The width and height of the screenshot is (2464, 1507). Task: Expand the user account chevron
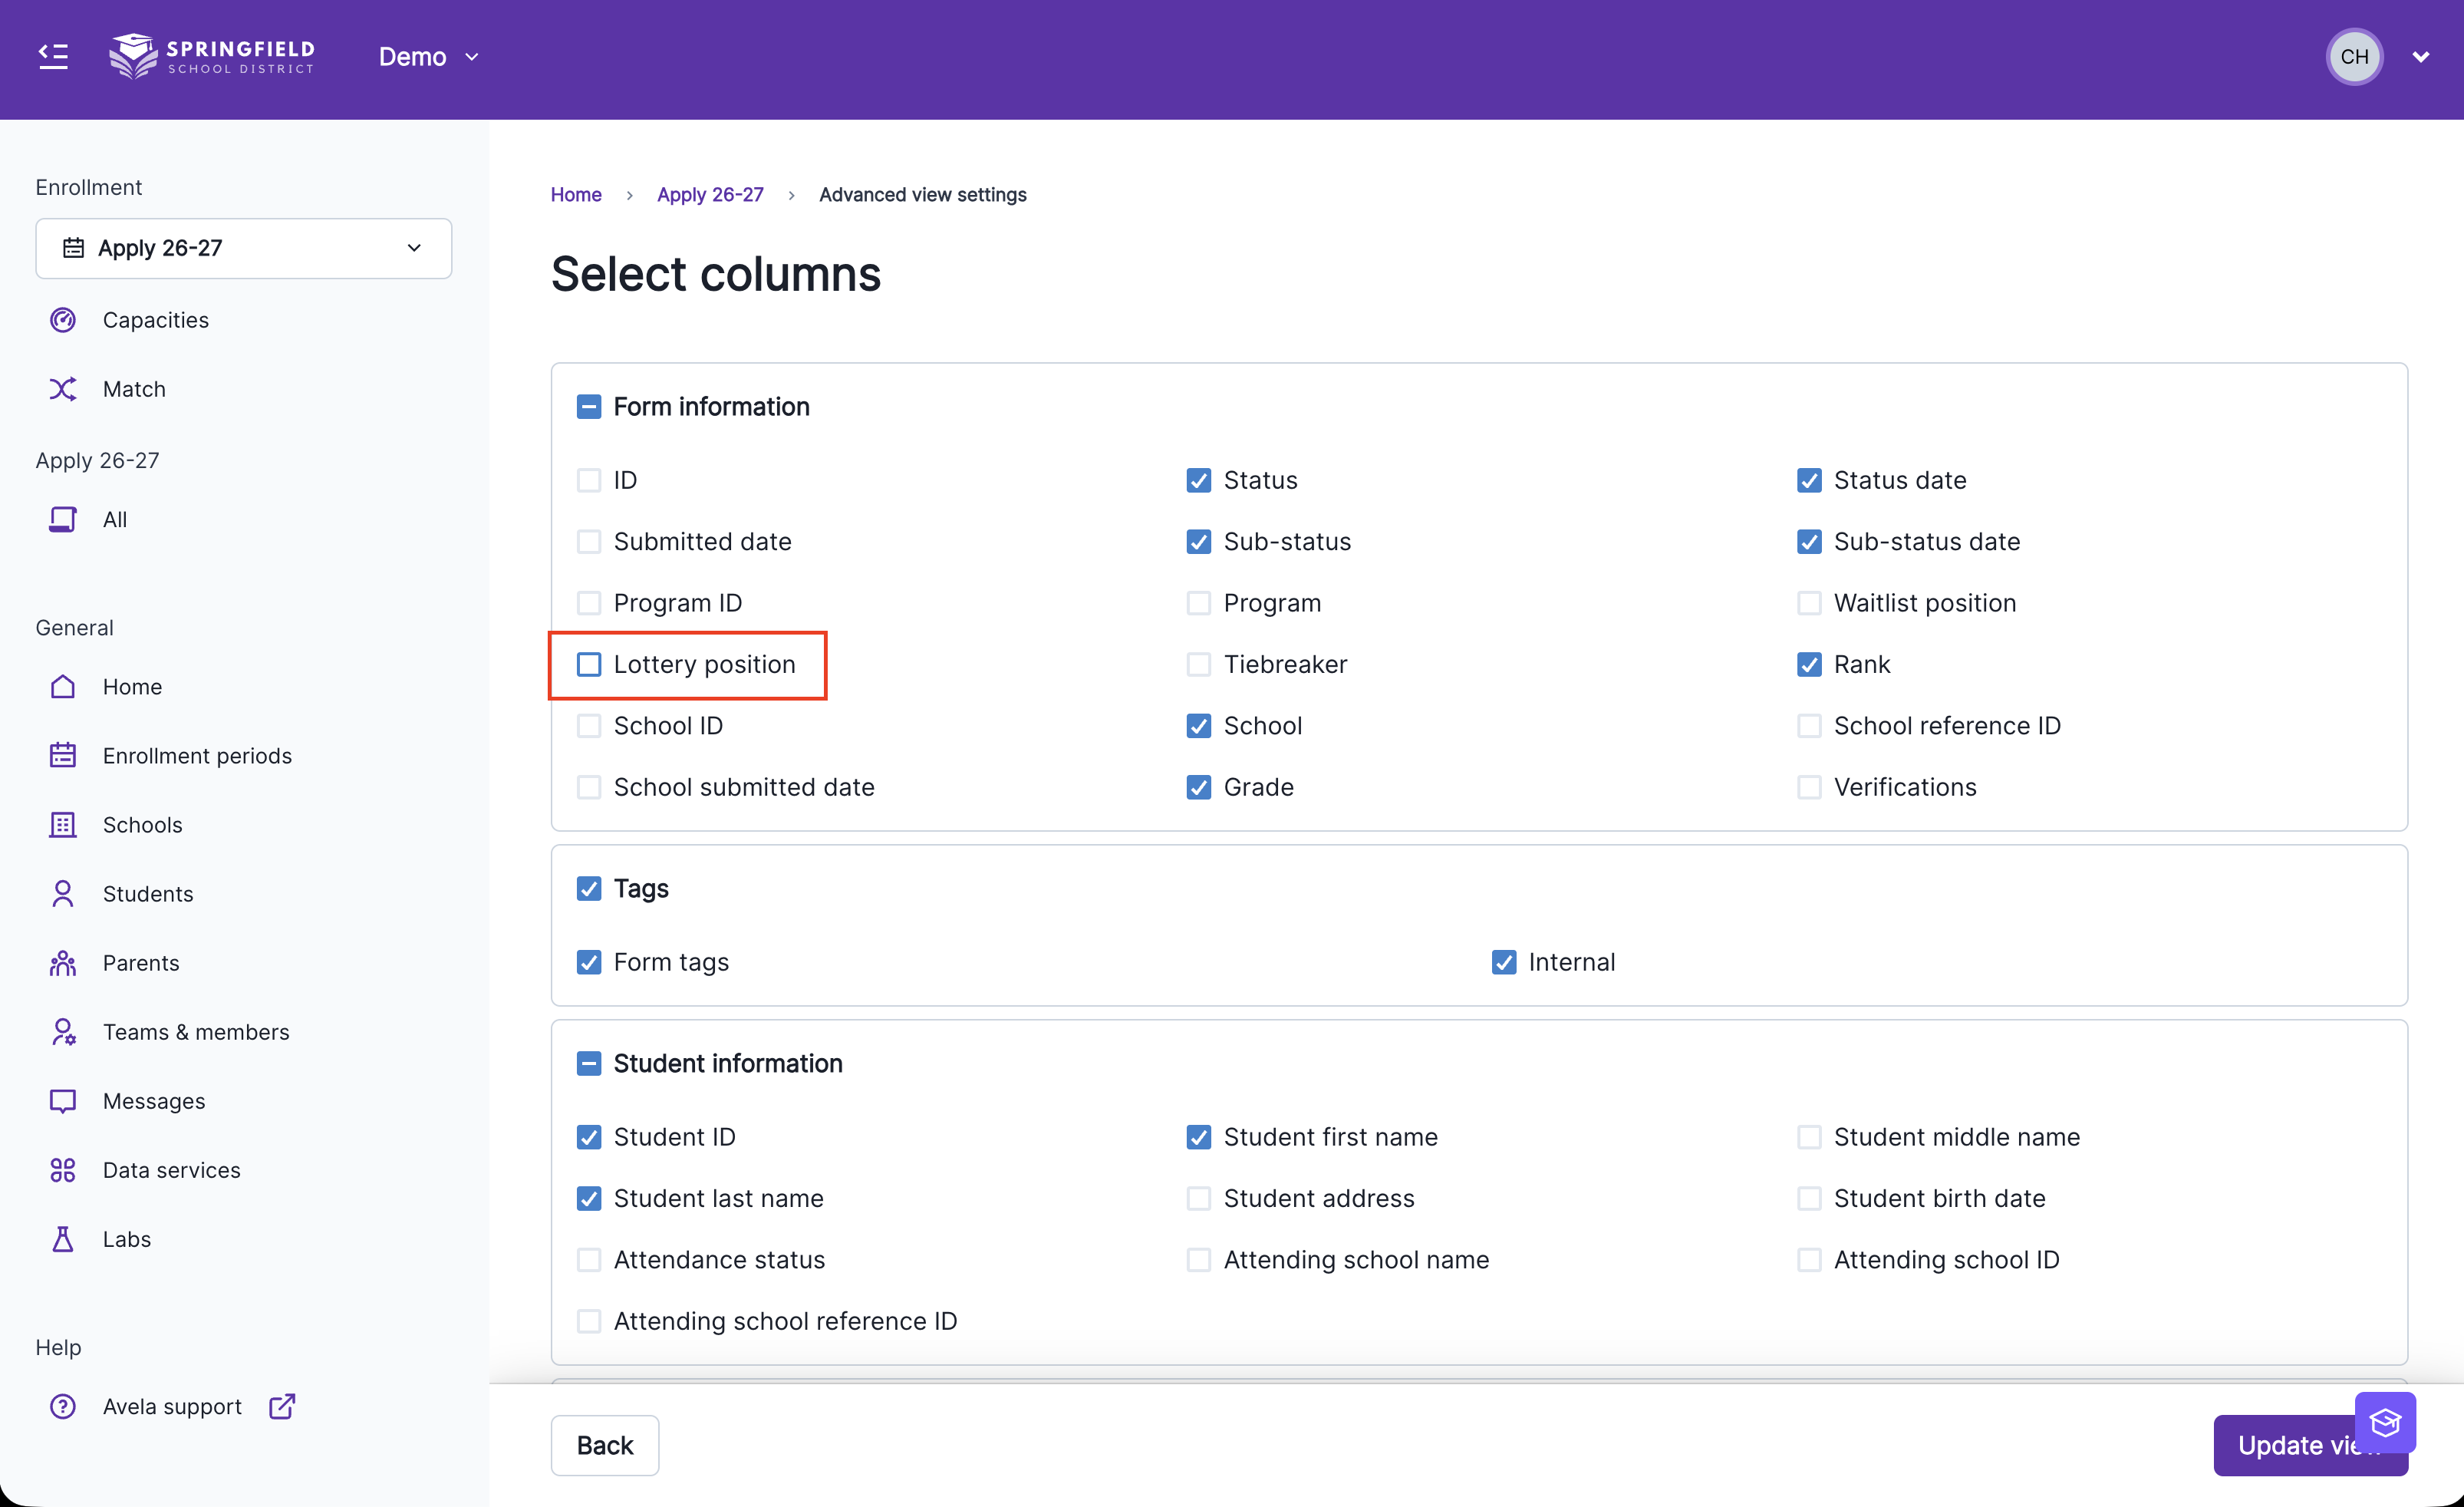click(2420, 57)
